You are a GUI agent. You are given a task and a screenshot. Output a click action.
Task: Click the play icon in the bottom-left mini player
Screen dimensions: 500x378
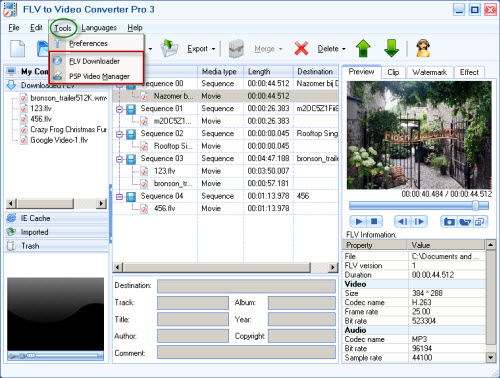pos(12,356)
